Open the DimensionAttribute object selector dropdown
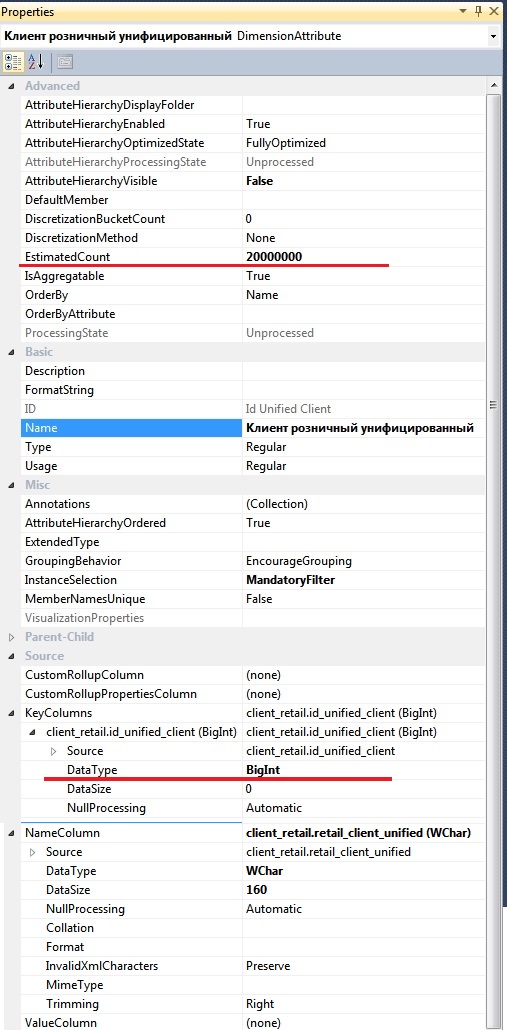This screenshot has width=508, height=1030. coord(494,37)
